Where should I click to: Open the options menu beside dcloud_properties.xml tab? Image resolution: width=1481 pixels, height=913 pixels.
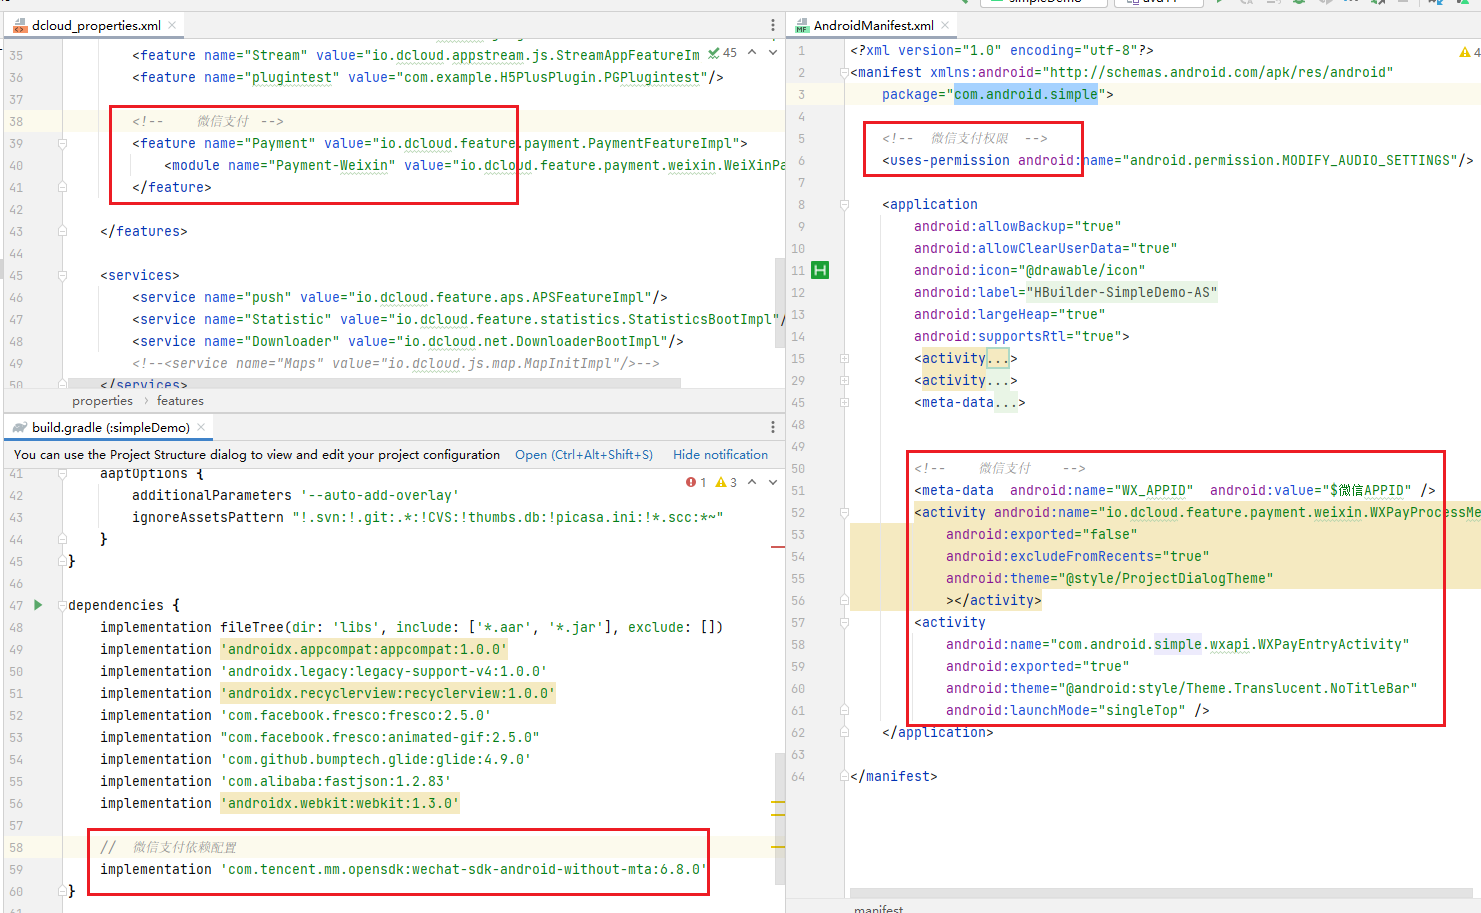[772, 25]
